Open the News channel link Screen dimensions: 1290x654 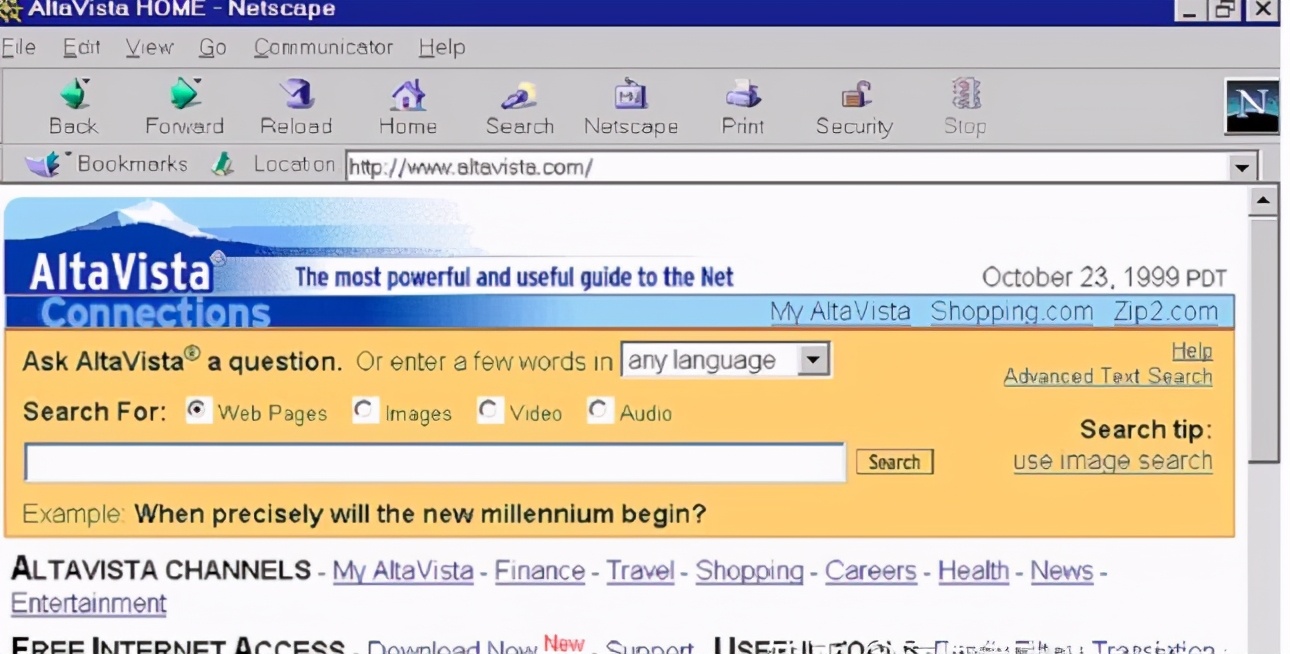(x=1062, y=571)
